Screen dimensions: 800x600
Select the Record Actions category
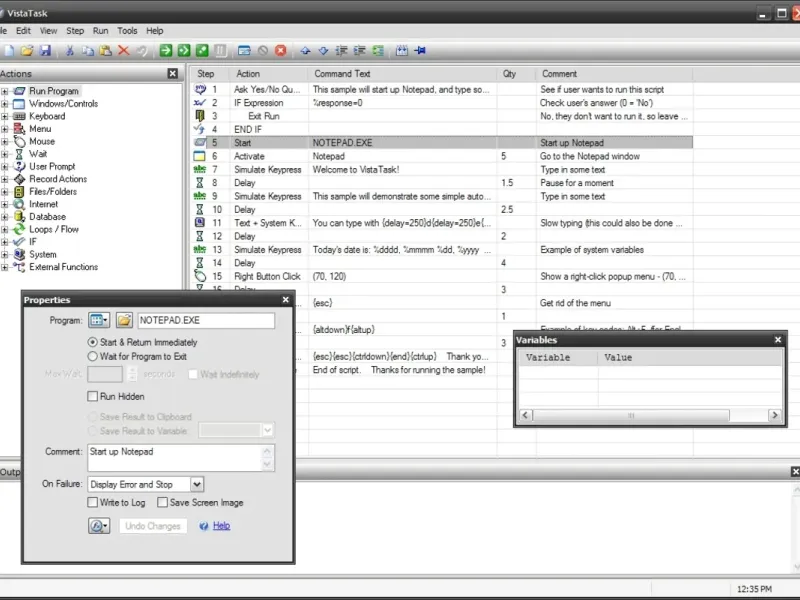(58, 179)
